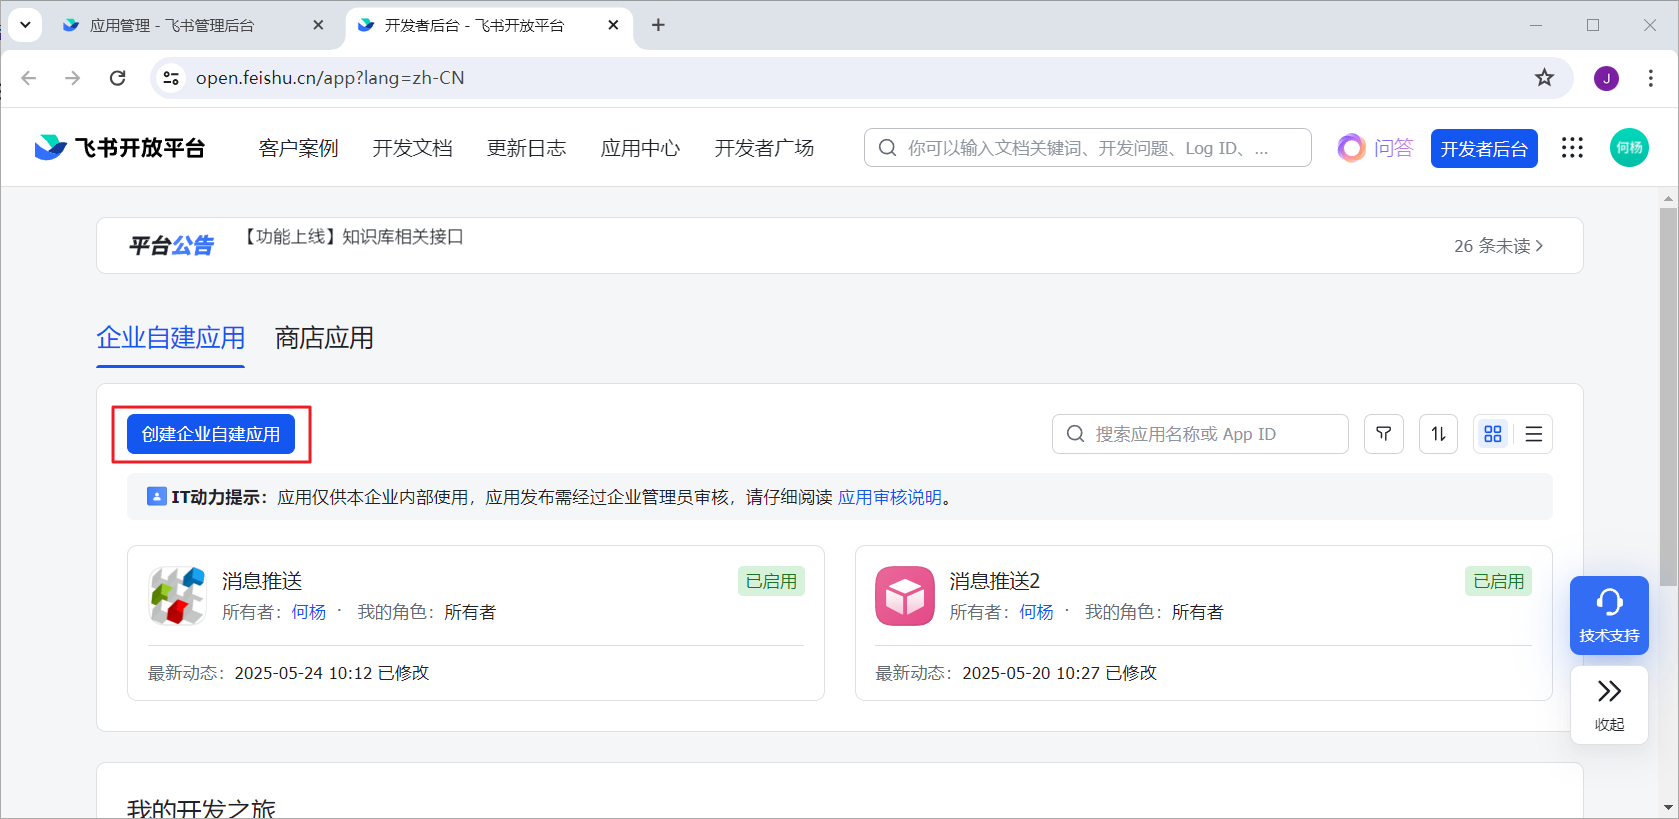Click the 搜索应用名称或 App ID field

1200,434
